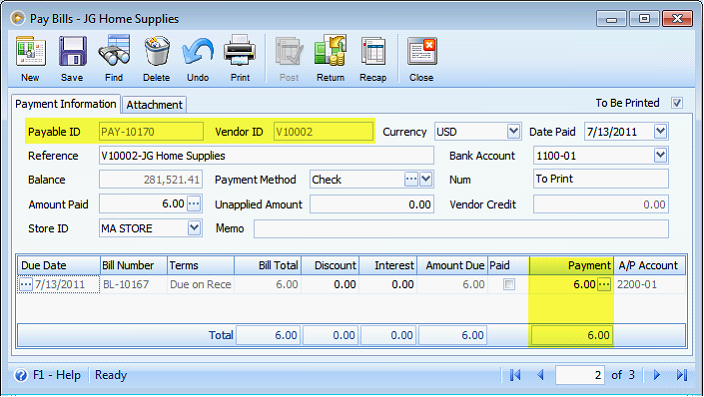Click the 2200-01 A/P account cell

649,284
